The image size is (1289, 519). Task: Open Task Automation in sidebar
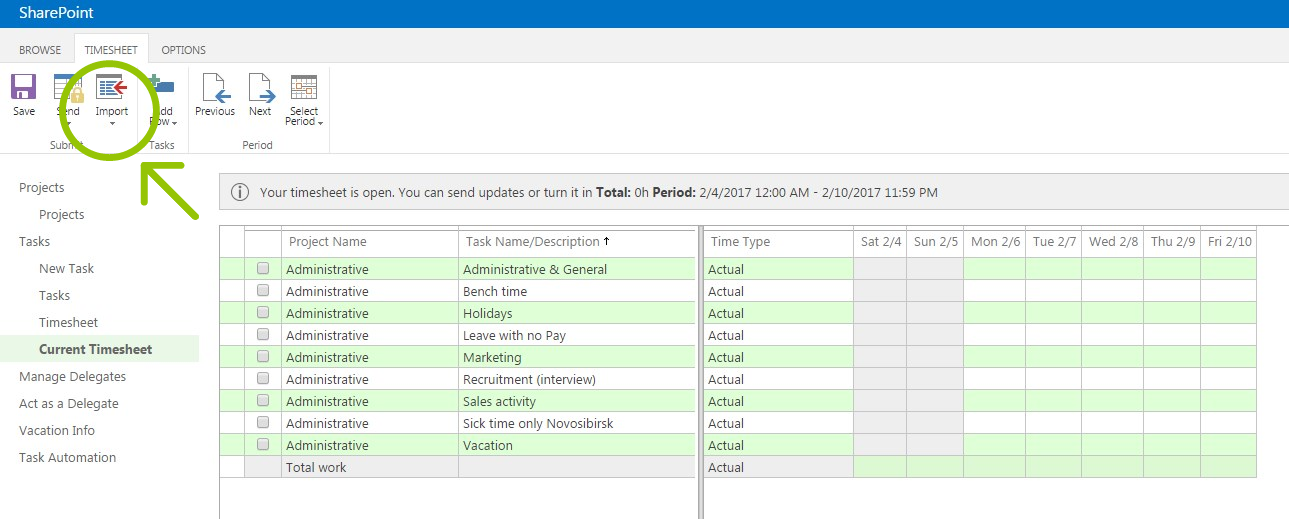(x=67, y=458)
